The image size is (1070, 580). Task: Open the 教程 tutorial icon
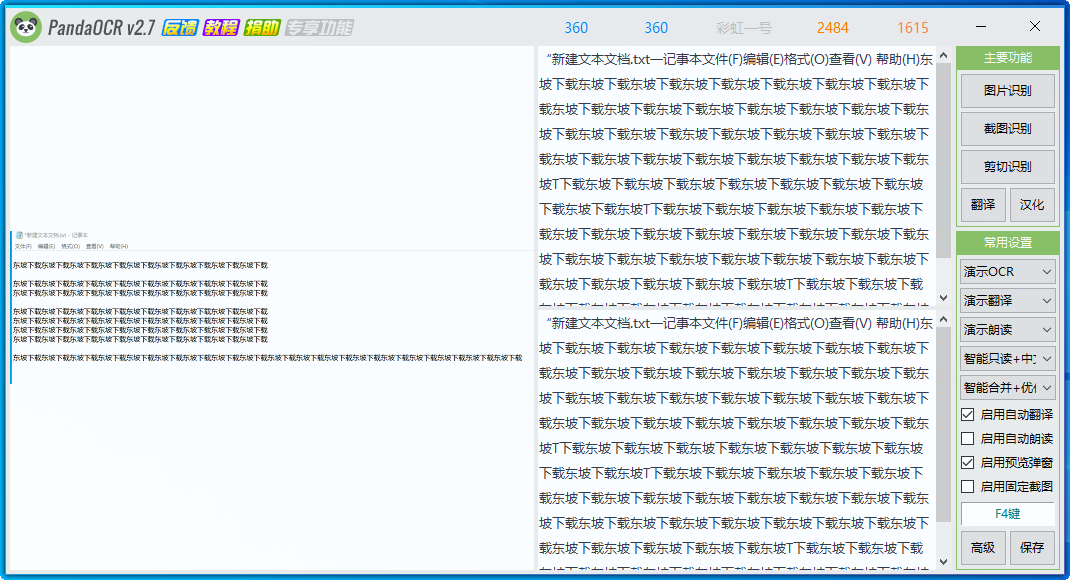click(x=220, y=28)
